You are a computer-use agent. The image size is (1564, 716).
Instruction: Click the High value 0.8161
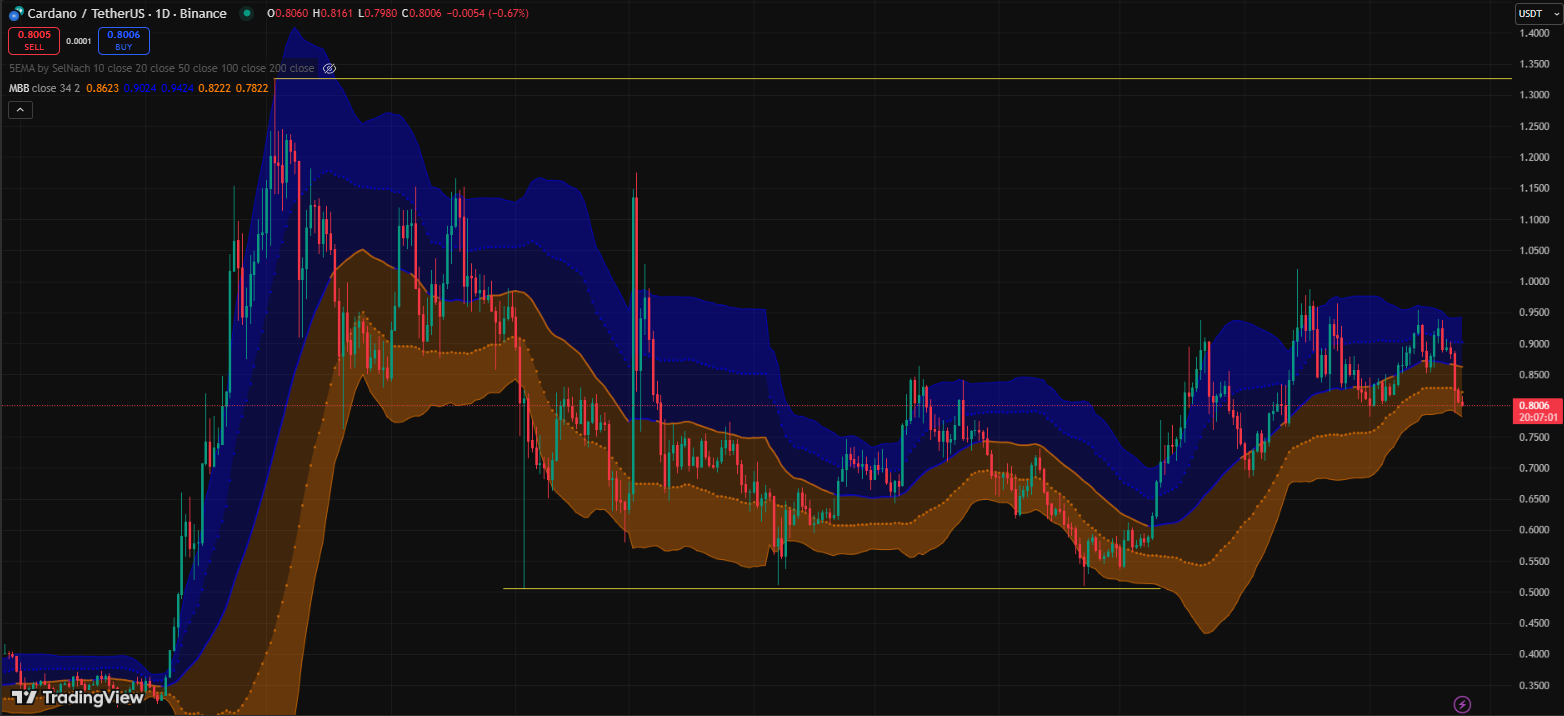338,13
